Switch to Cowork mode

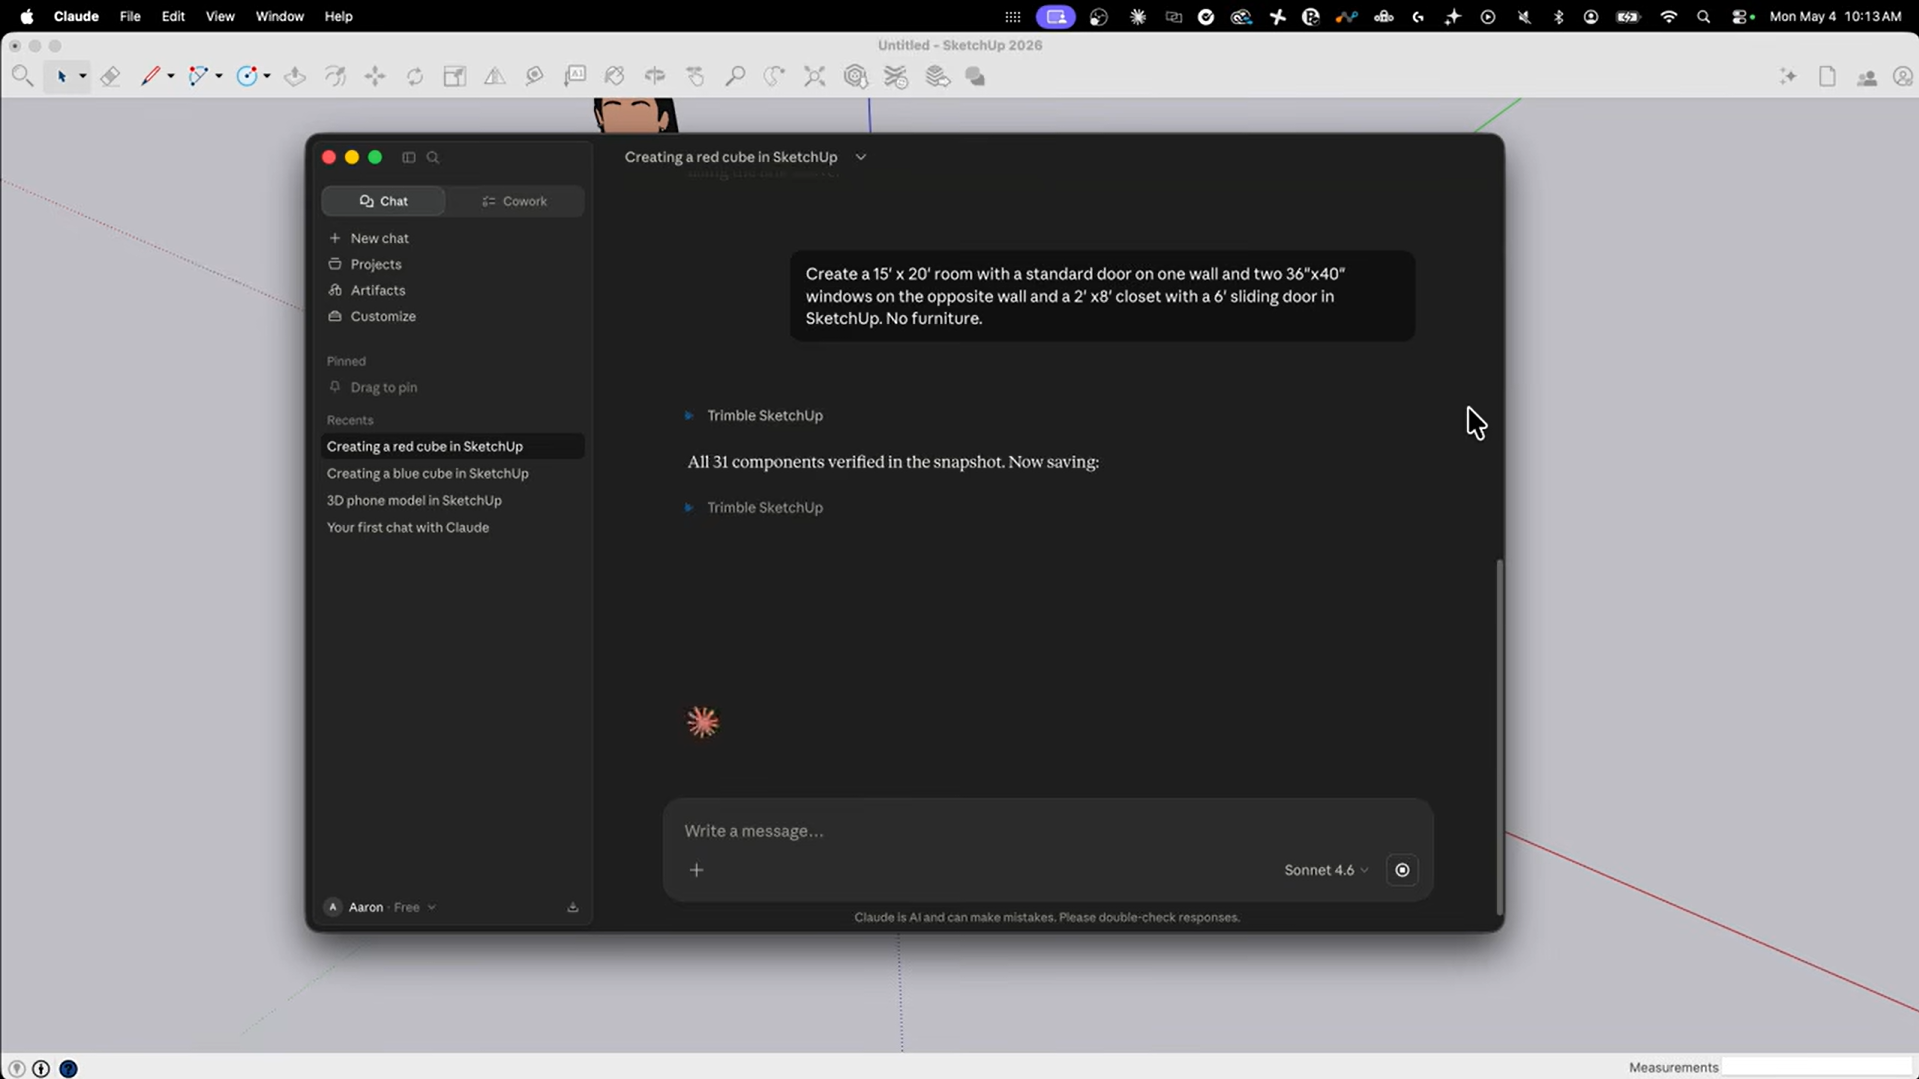pos(515,201)
